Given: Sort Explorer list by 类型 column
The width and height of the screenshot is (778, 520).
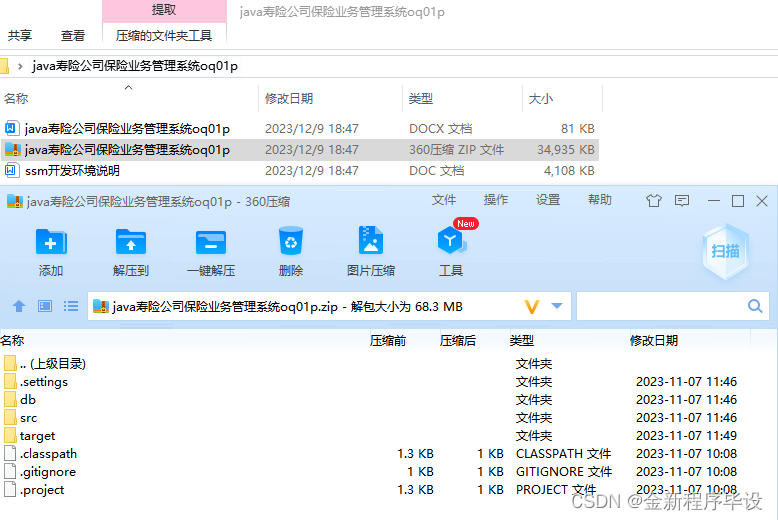Looking at the screenshot, I should click(x=421, y=99).
